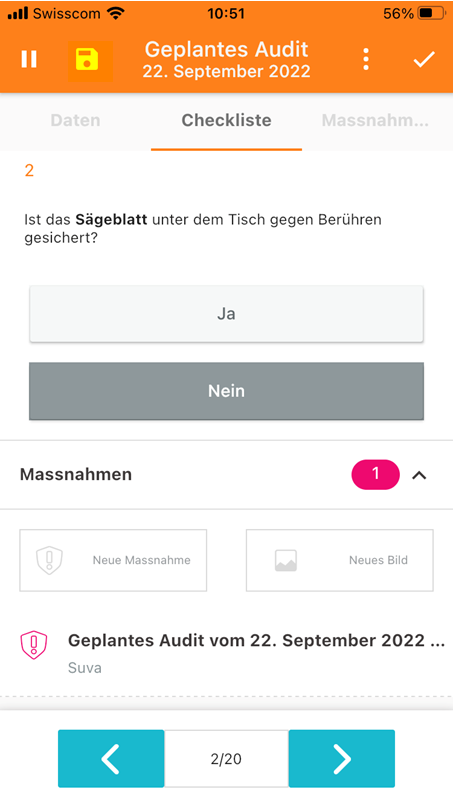
Task: Answer Ja to the Sägeblatt question
Action: pyautogui.click(x=226, y=314)
